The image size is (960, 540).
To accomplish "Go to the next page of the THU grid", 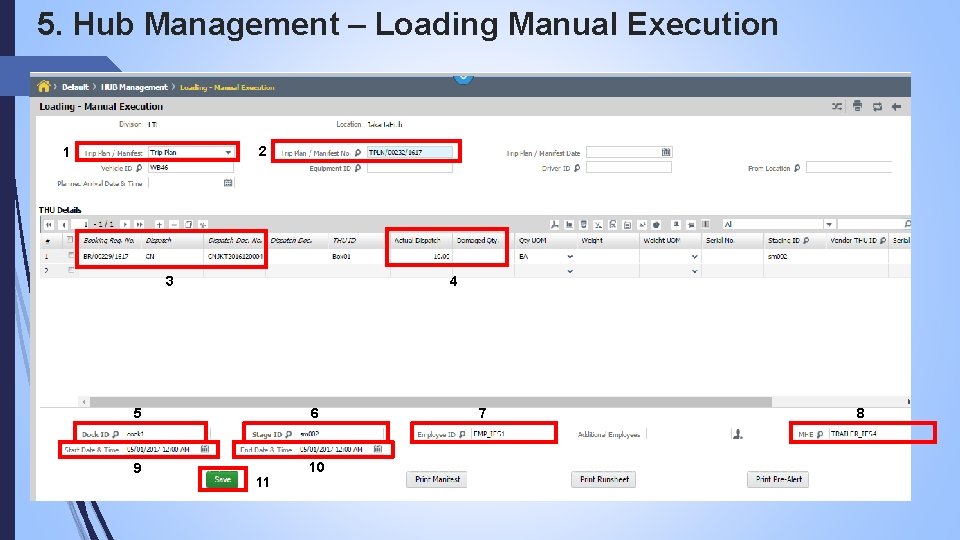I will pos(125,225).
